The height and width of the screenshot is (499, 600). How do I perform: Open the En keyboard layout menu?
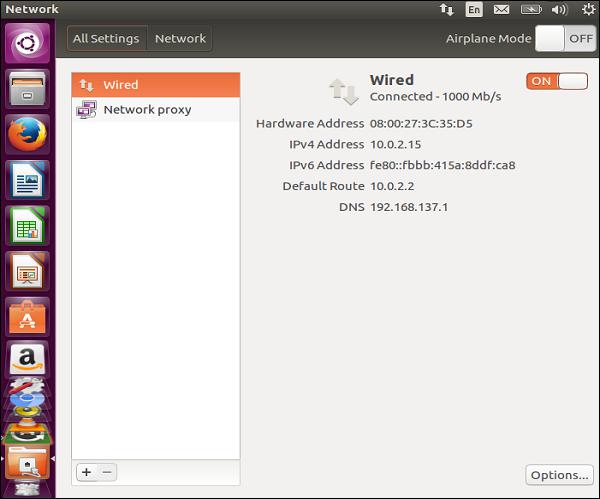point(473,9)
